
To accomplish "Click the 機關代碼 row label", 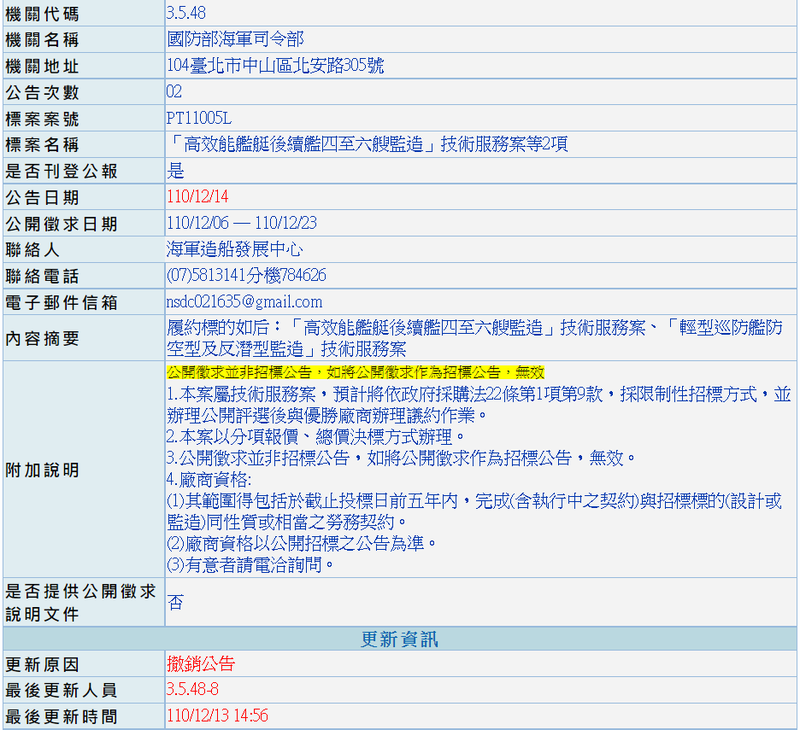I will pyautogui.click(x=42, y=14).
